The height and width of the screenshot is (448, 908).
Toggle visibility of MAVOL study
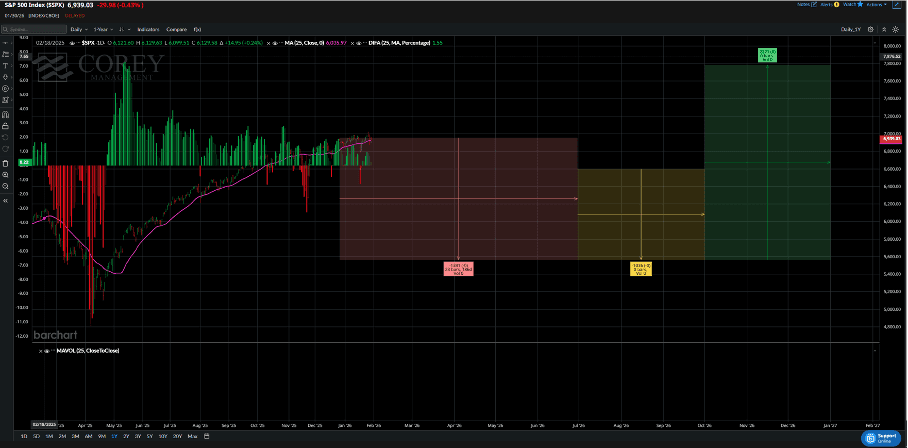pyautogui.click(x=47, y=351)
